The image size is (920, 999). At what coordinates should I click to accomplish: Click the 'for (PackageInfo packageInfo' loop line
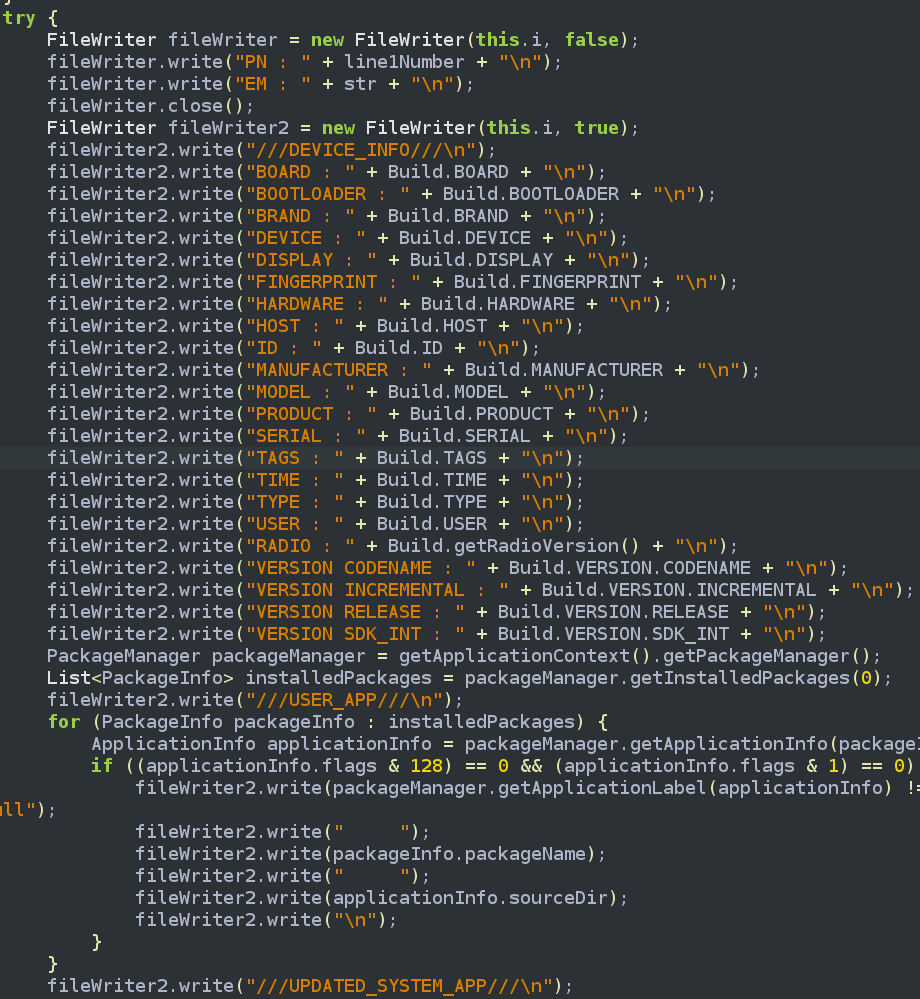[x=327, y=721]
